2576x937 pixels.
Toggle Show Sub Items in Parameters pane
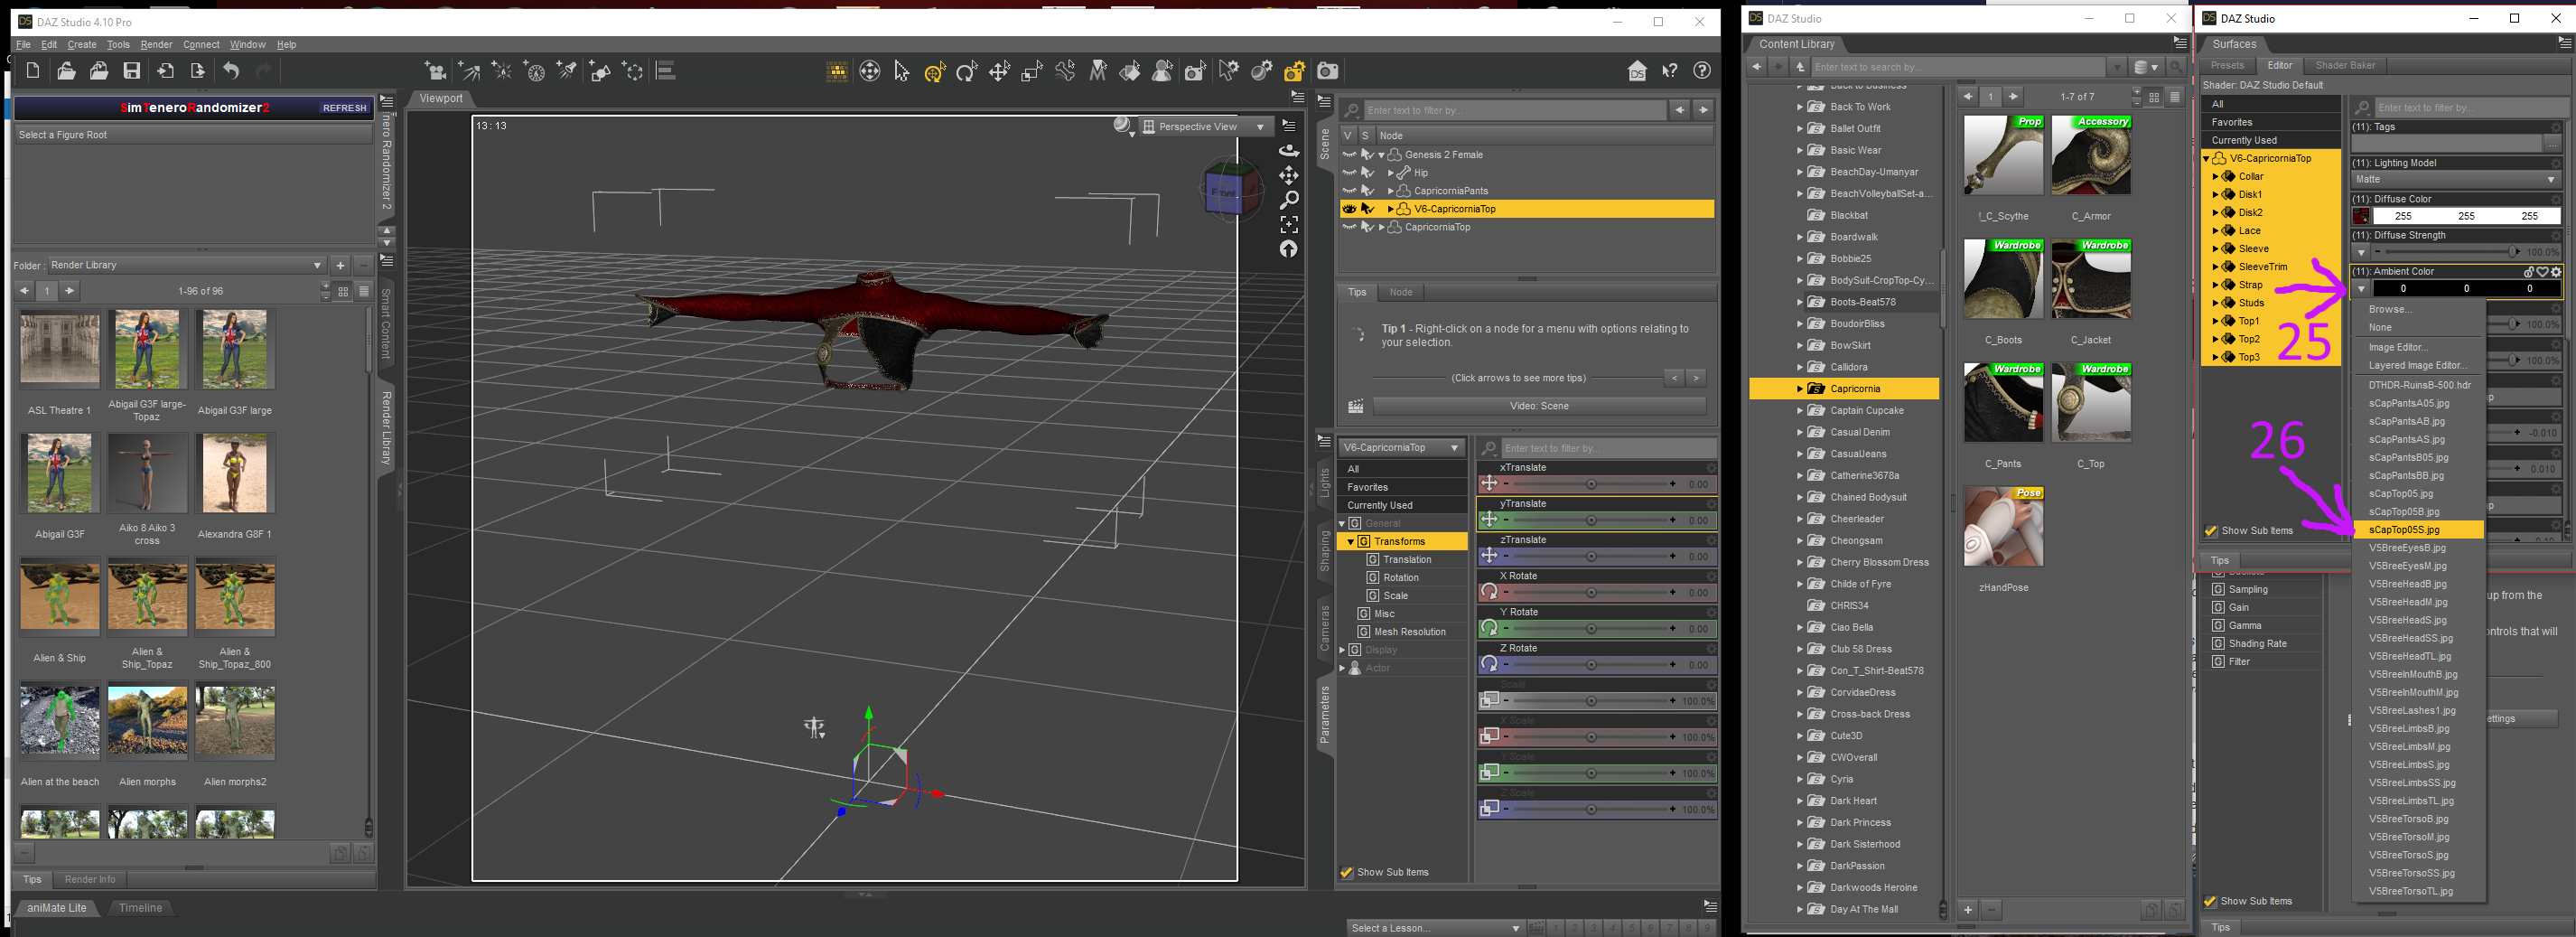1347,873
